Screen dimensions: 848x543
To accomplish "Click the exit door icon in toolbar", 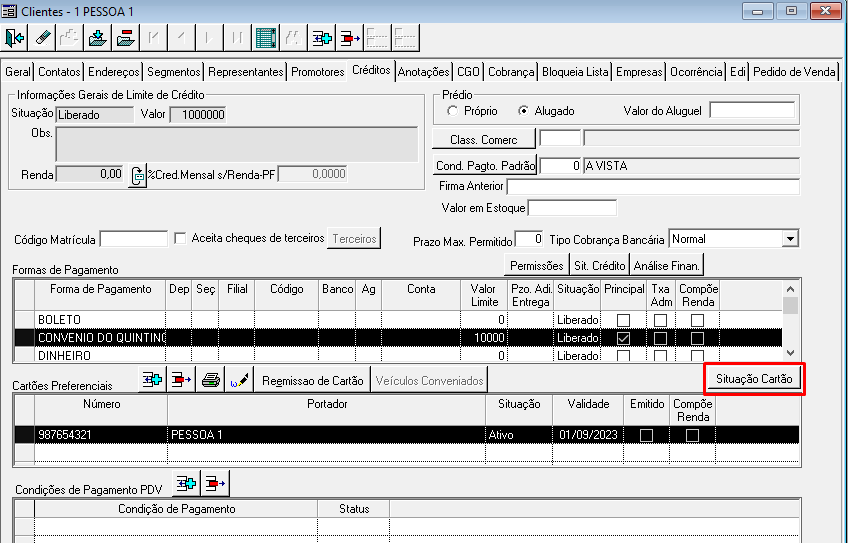I will coord(15,38).
